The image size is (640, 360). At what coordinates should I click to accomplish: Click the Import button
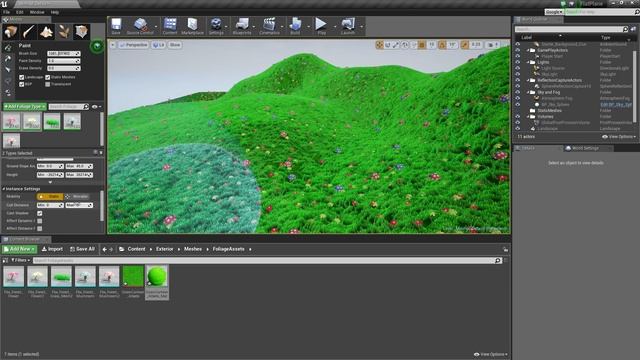(x=52, y=249)
